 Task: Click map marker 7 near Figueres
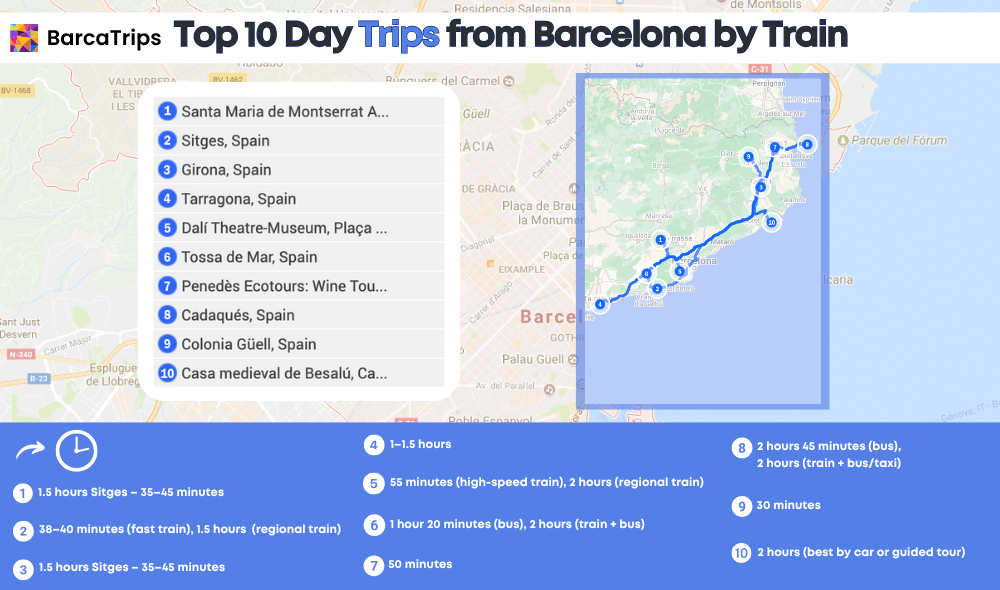click(774, 146)
